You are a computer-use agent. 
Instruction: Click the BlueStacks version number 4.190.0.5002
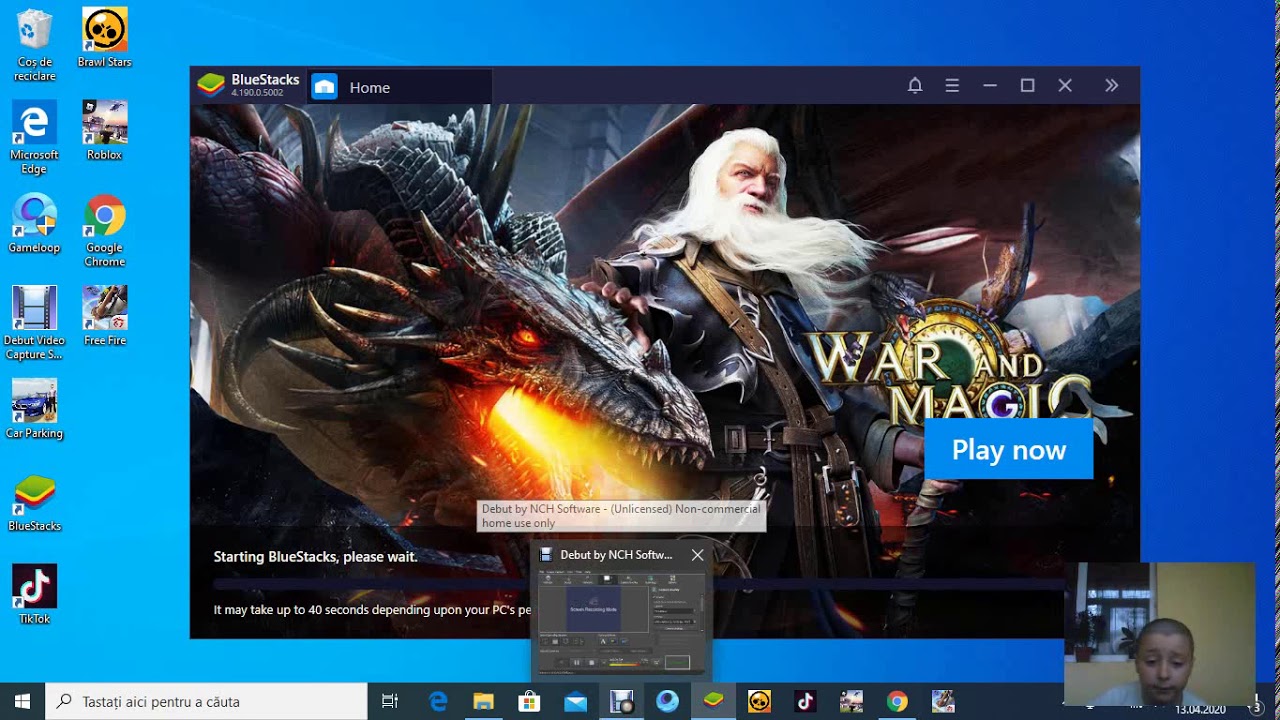(257, 93)
